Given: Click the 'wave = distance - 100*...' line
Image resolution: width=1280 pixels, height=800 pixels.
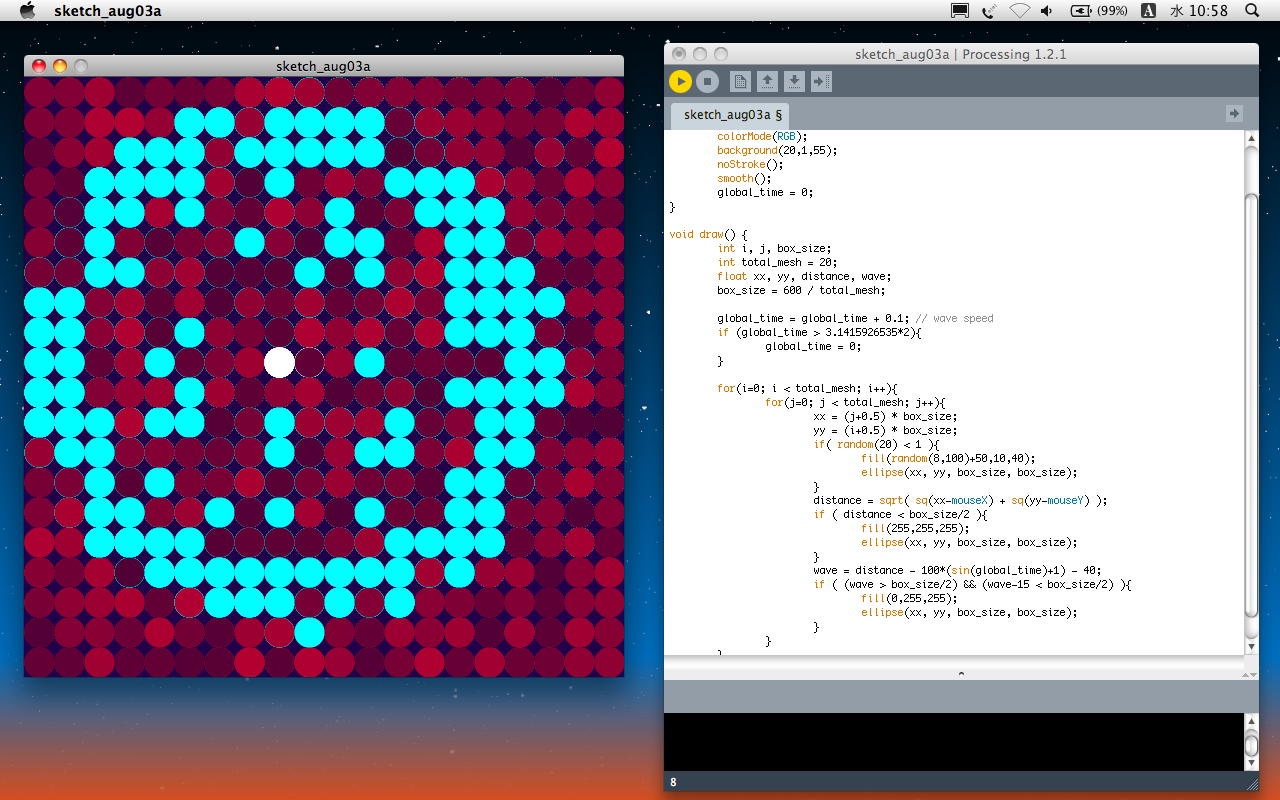Looking at the screenshot, I should pyautogui.click(x=957, y=570).
